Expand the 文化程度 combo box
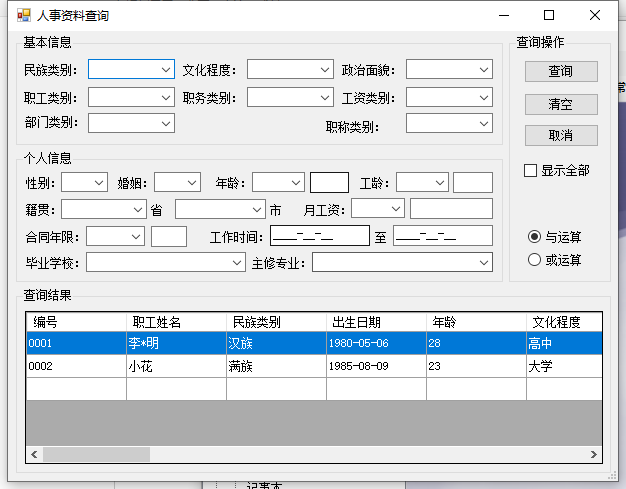This screenshot has width=626, height=489. [x=290, y=70]
